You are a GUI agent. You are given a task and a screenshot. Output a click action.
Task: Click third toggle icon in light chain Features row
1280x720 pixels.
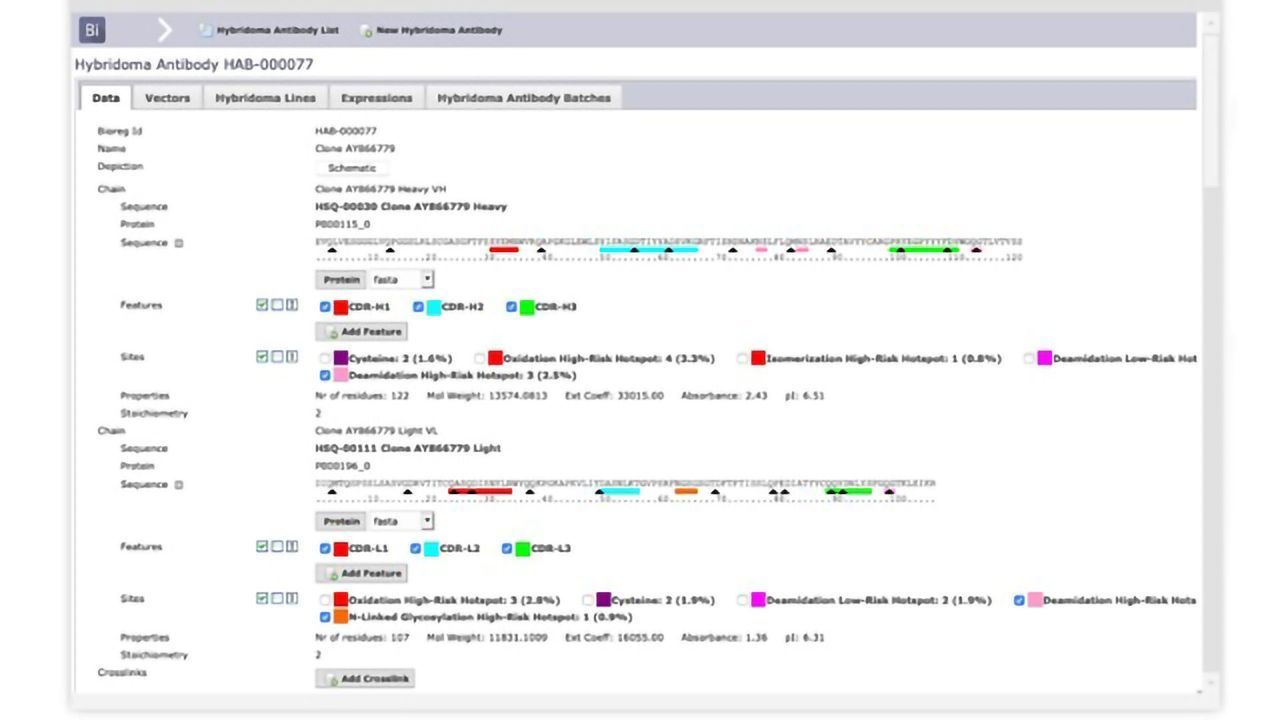click(x=292, y=547)
